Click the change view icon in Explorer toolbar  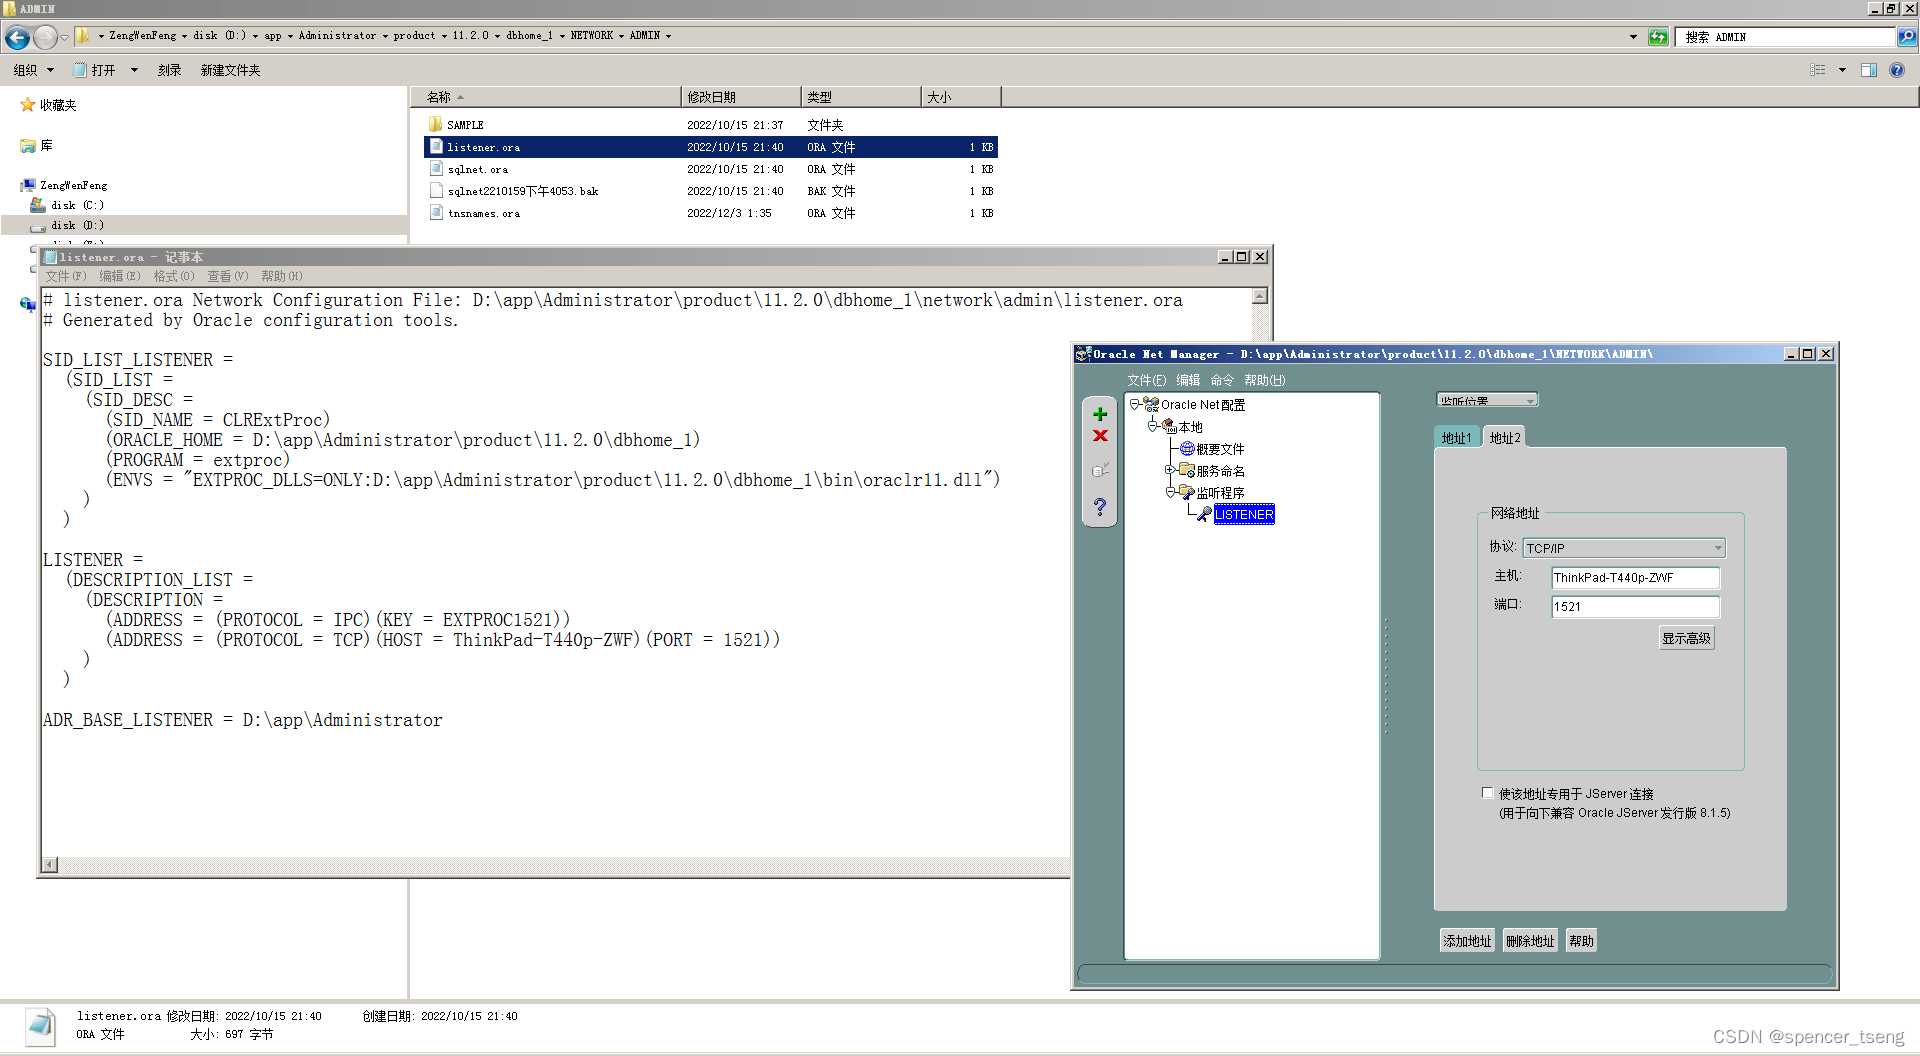(x=1818, y=70)
